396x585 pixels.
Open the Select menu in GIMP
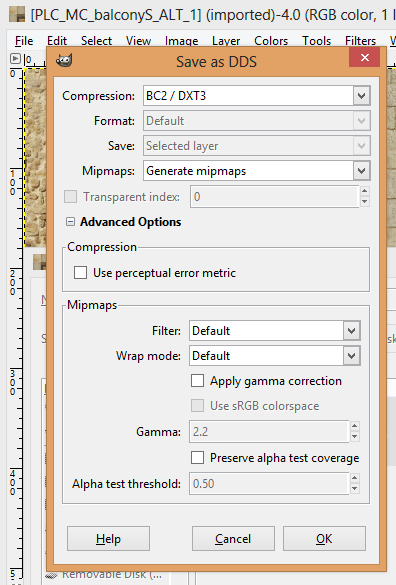pyautogui.click(x=96, y=40)
